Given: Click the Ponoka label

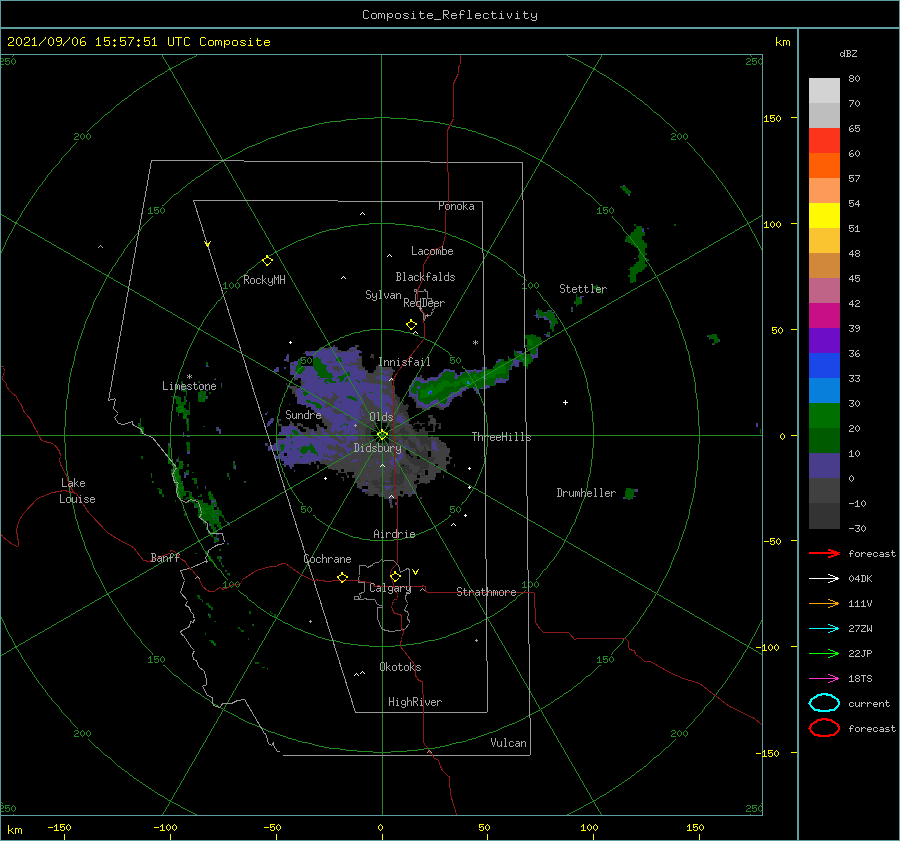Looking at the screenshot, I should [456, 206].
